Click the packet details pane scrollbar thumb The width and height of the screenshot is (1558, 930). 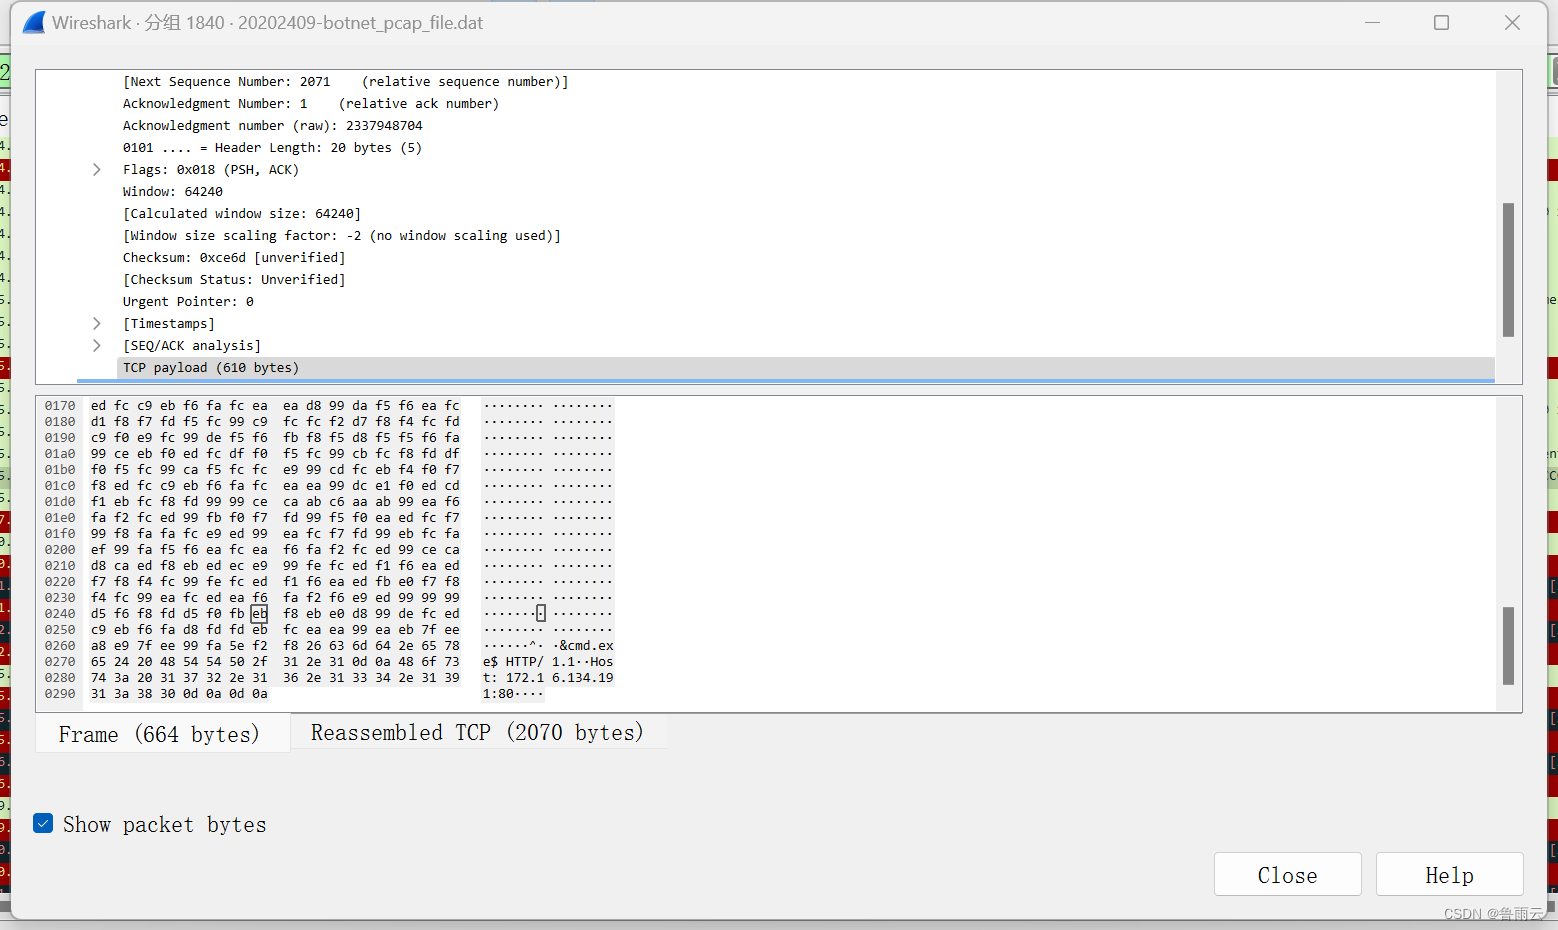pyautogui.click(x=1508, y=270)
